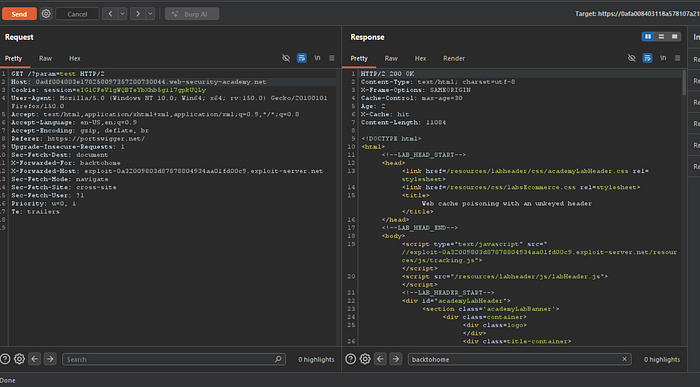Open request settings gear next to Send
Image resolution: width=700 pixels, height=387 pixels.
46,14
